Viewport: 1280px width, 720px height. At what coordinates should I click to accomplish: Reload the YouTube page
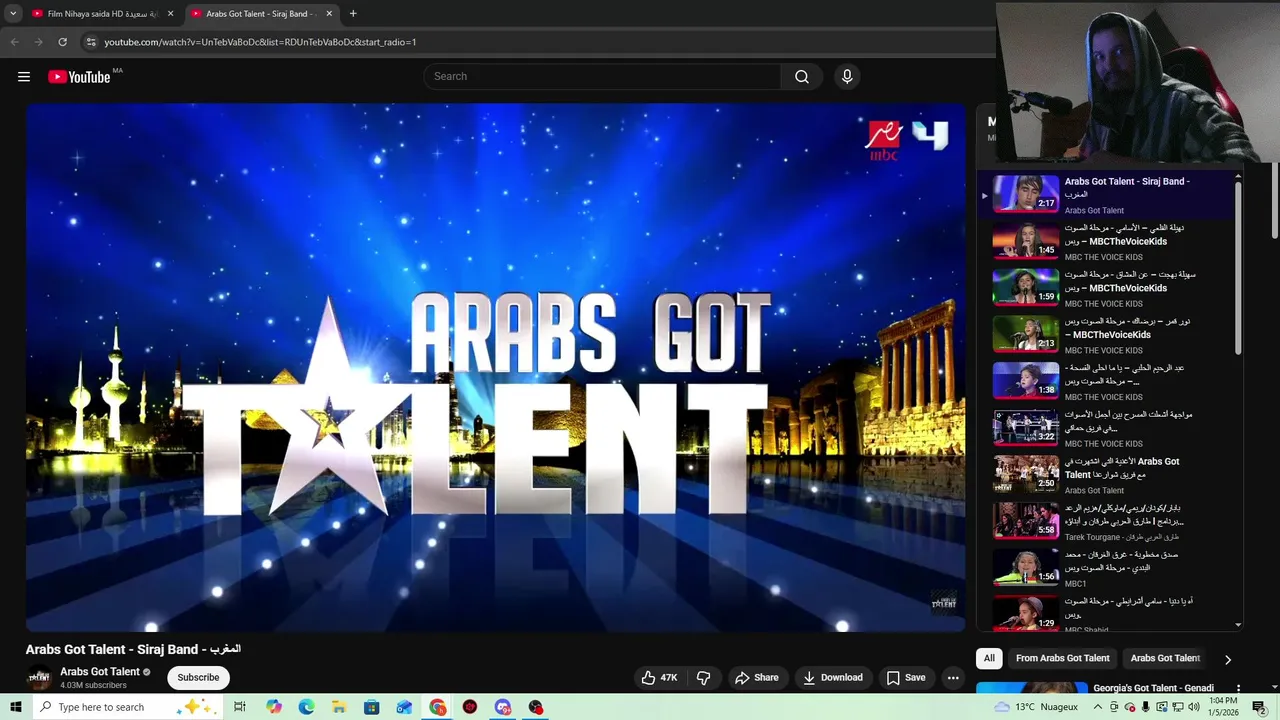62,42
